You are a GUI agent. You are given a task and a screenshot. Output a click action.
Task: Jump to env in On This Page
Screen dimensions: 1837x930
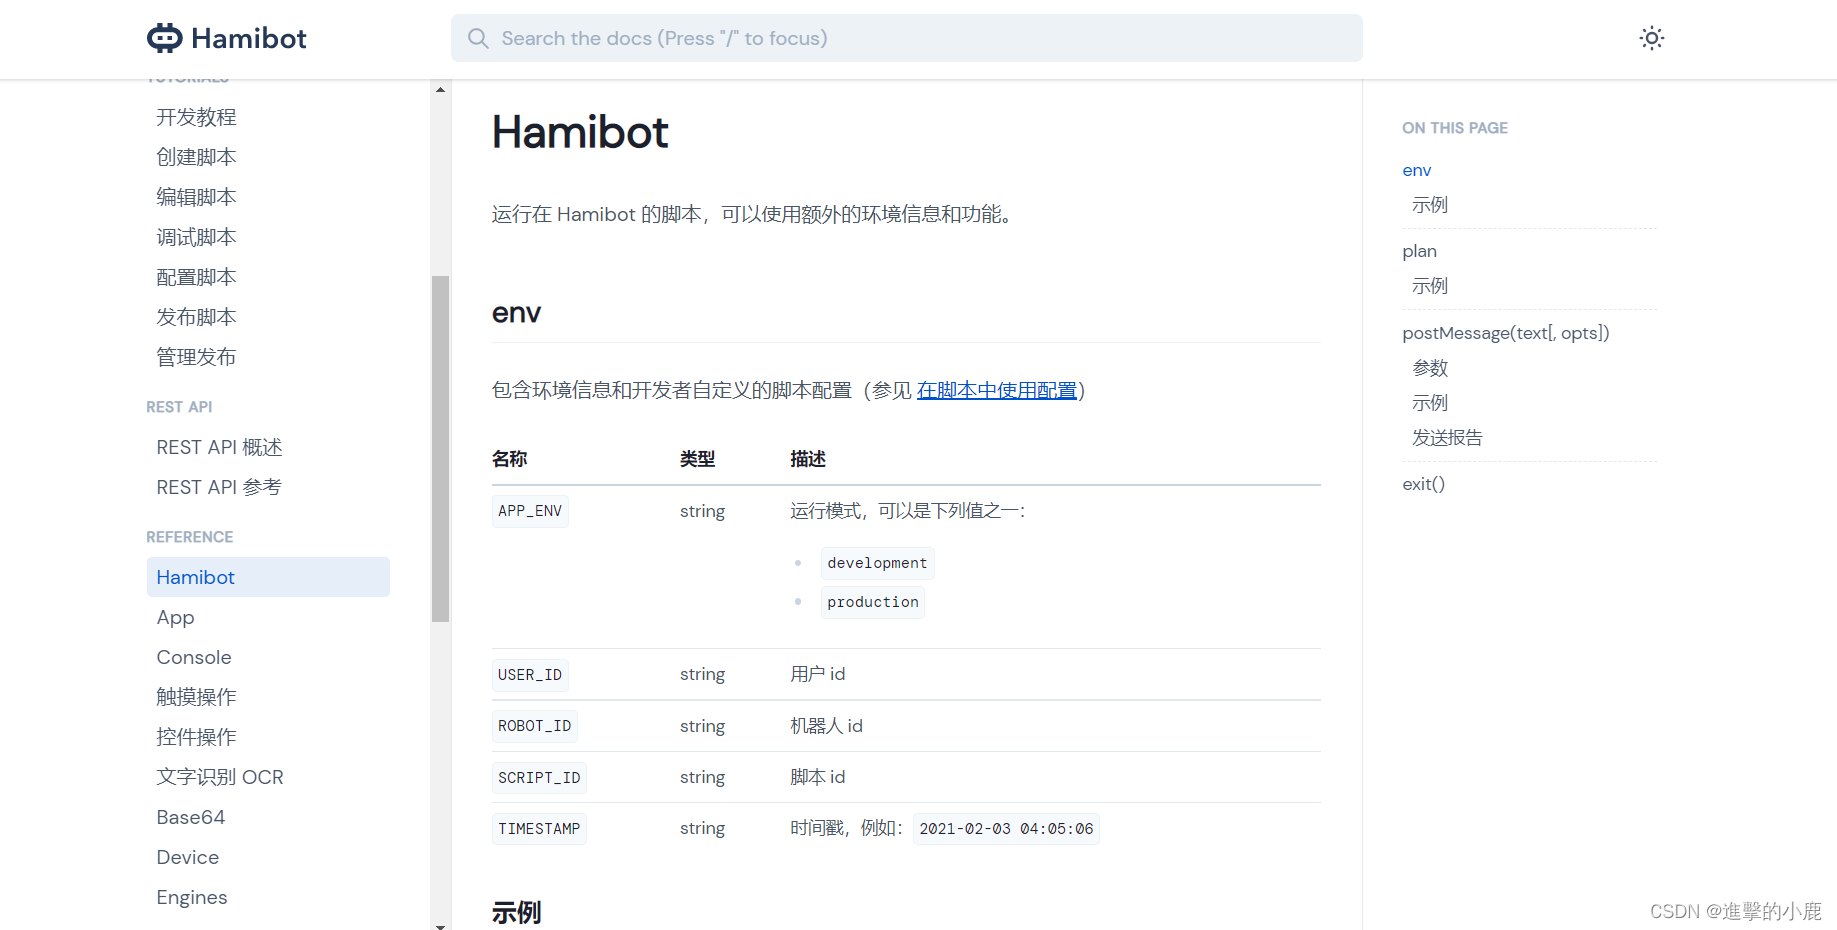(x=1416, y=170)
